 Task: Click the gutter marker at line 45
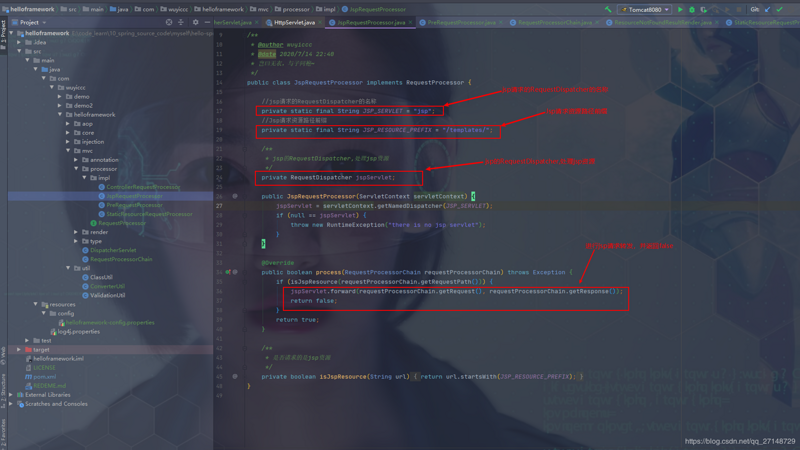235,377
